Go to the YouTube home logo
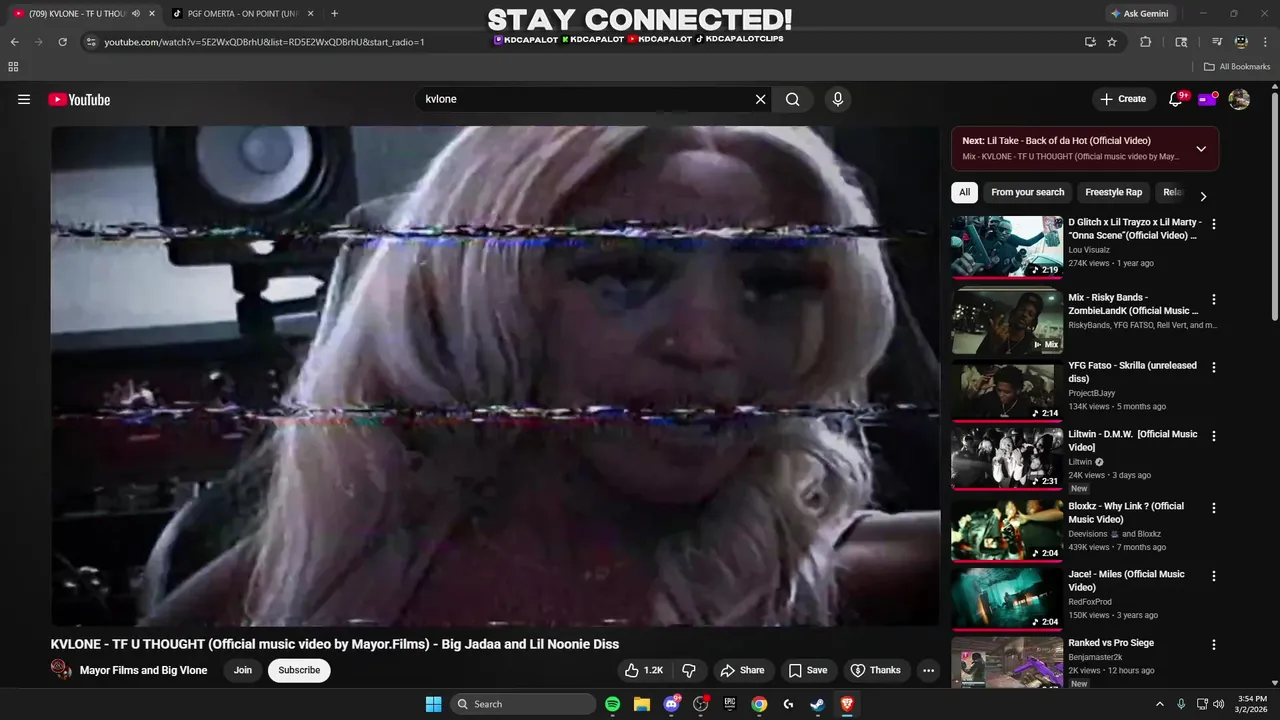Screen dimensions: 1280x720 (79, 99)
